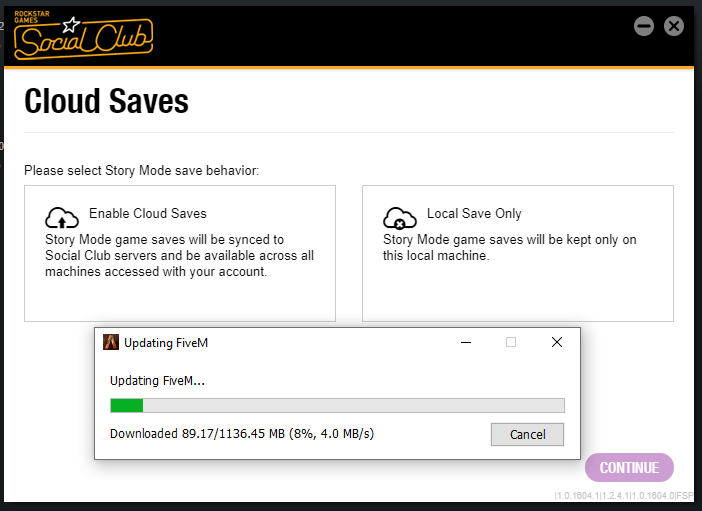702x511 pixels.
Task: Click the FiveM icon in updater title bar
Action: 111,342
